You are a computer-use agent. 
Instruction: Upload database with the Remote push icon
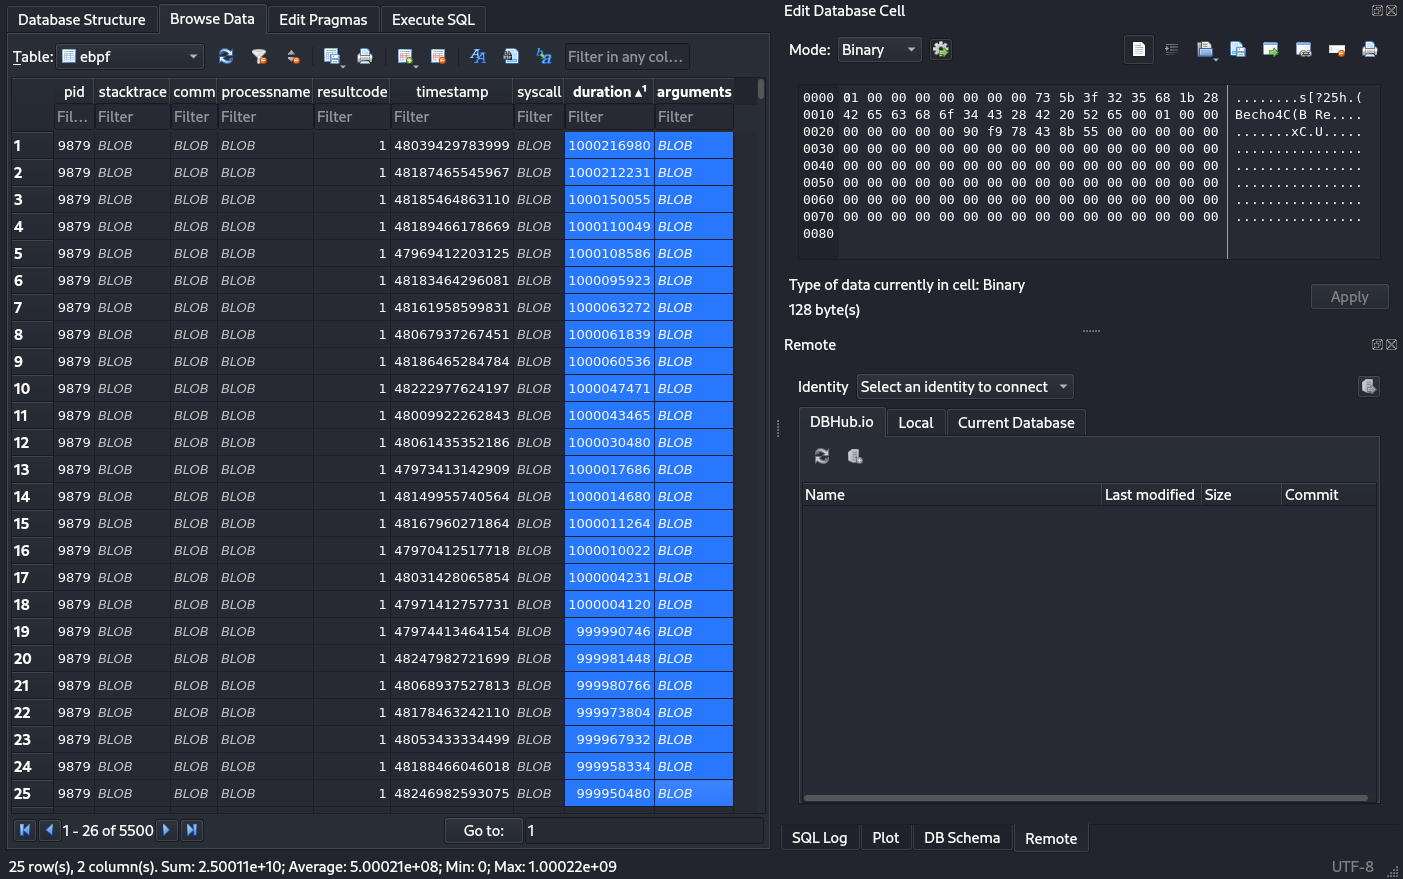pos(1369,386)
